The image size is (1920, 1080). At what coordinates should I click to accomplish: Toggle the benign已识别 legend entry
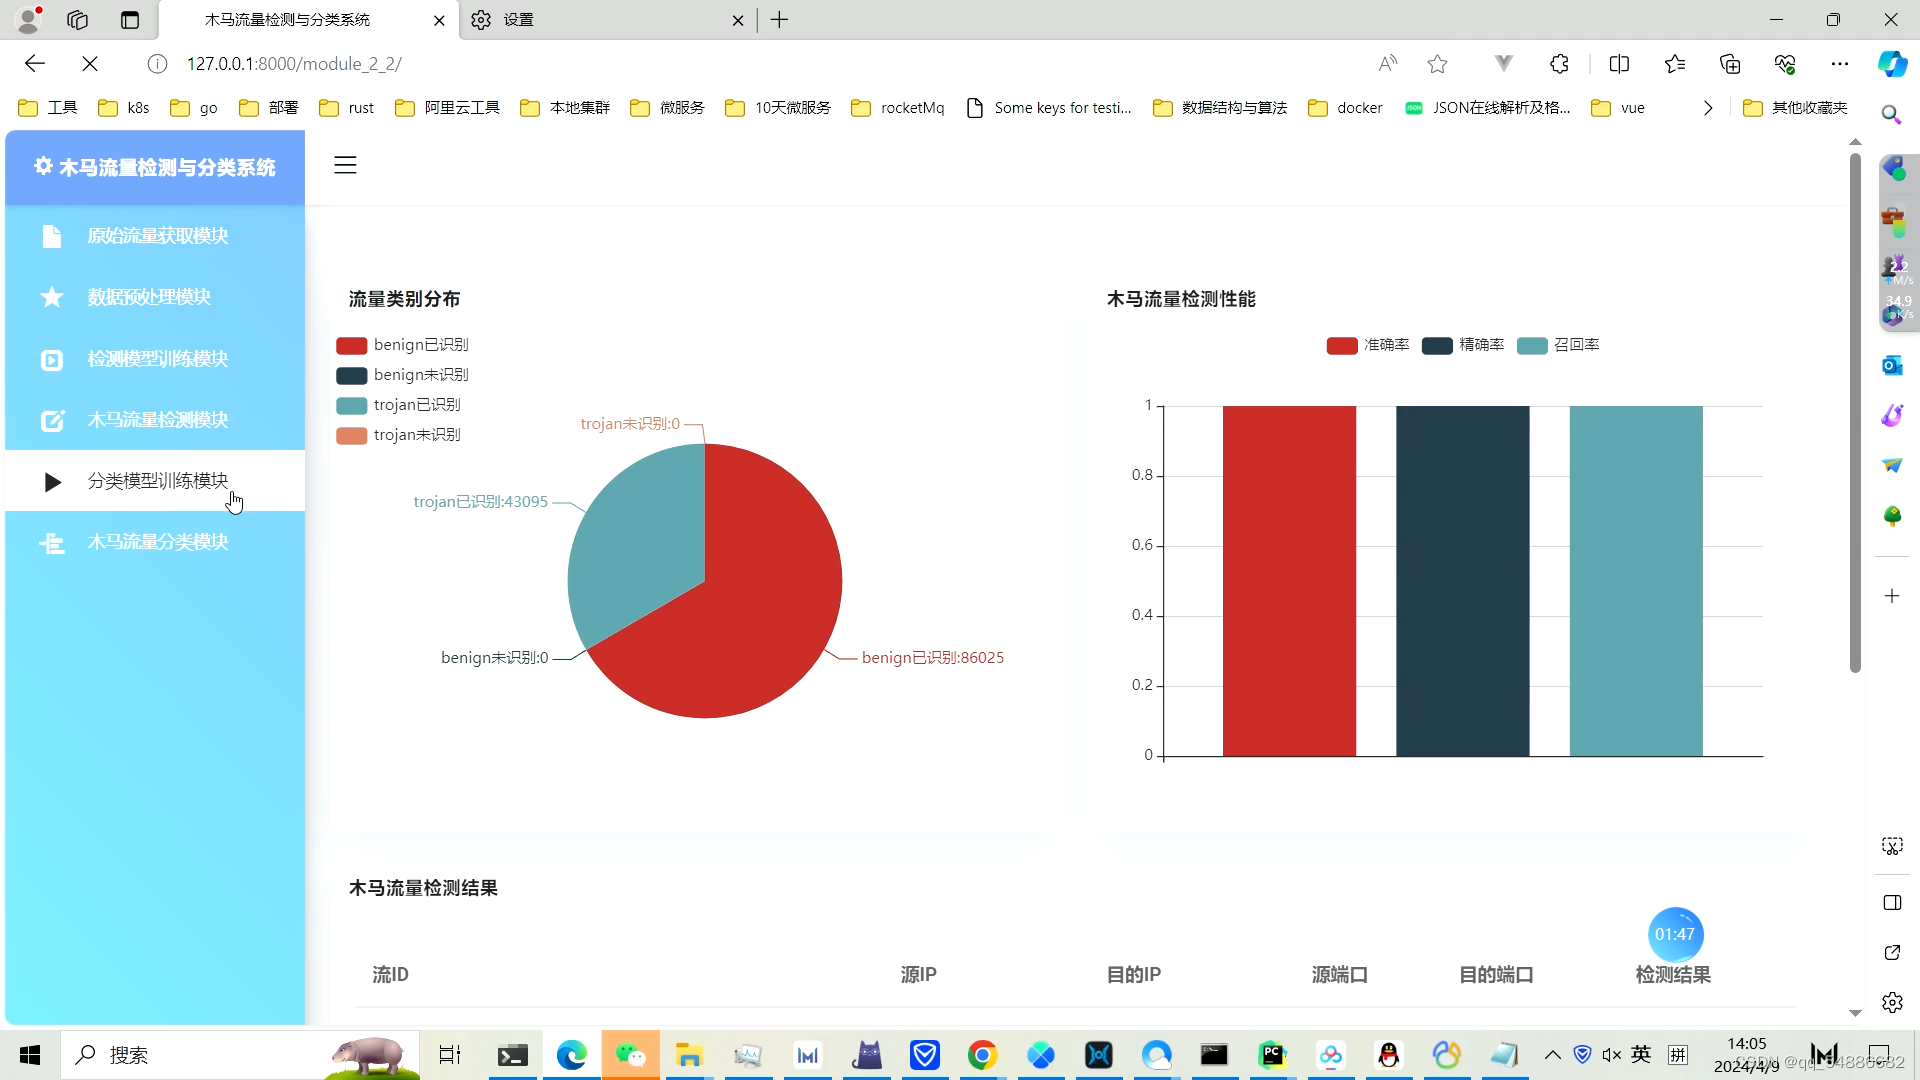(402, 345)
